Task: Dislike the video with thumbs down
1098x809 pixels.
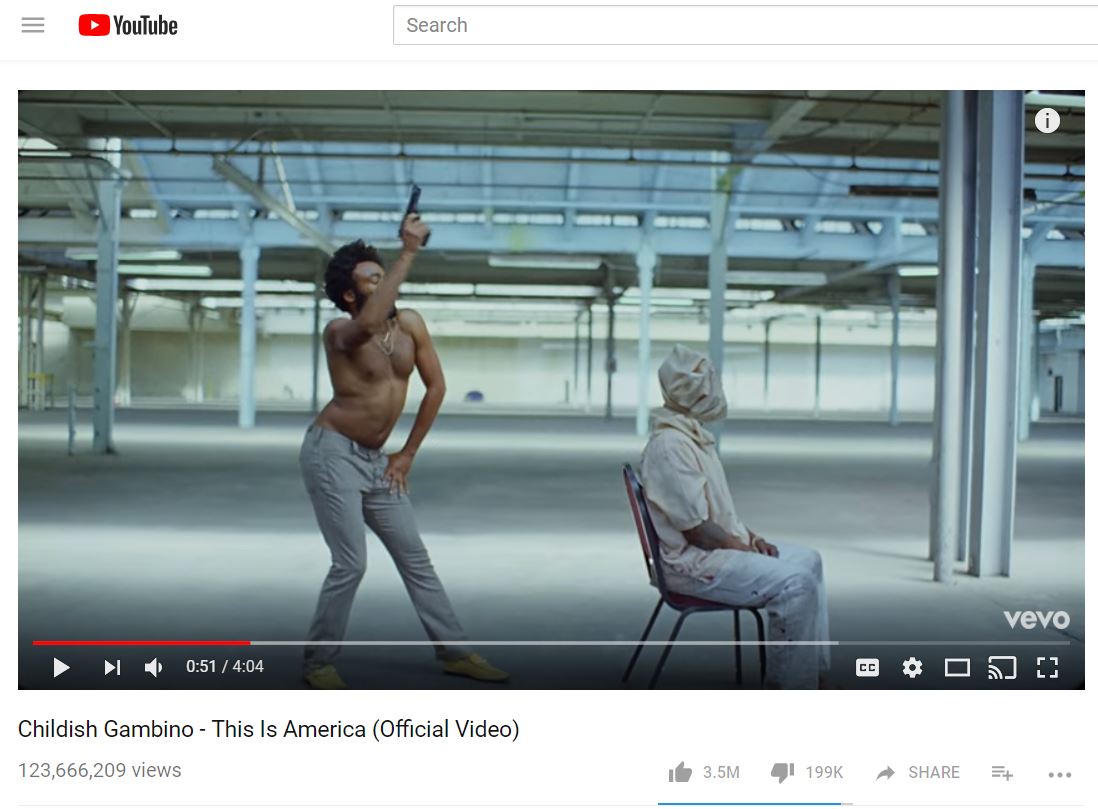Action: 782,772
